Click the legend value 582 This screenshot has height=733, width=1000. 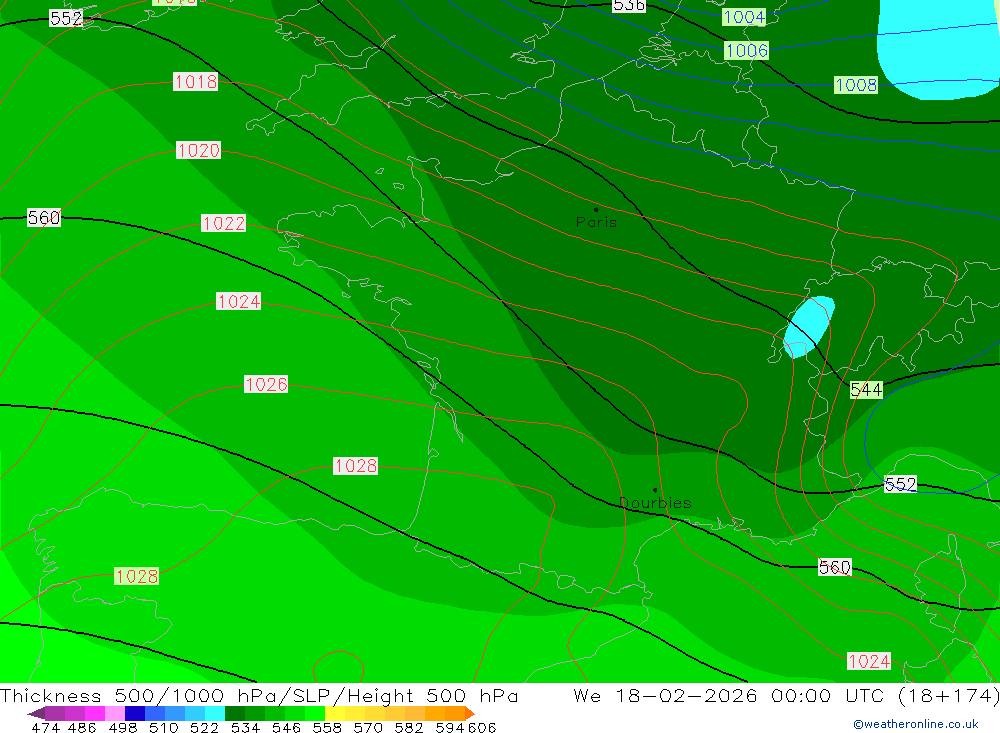[408, 727]
